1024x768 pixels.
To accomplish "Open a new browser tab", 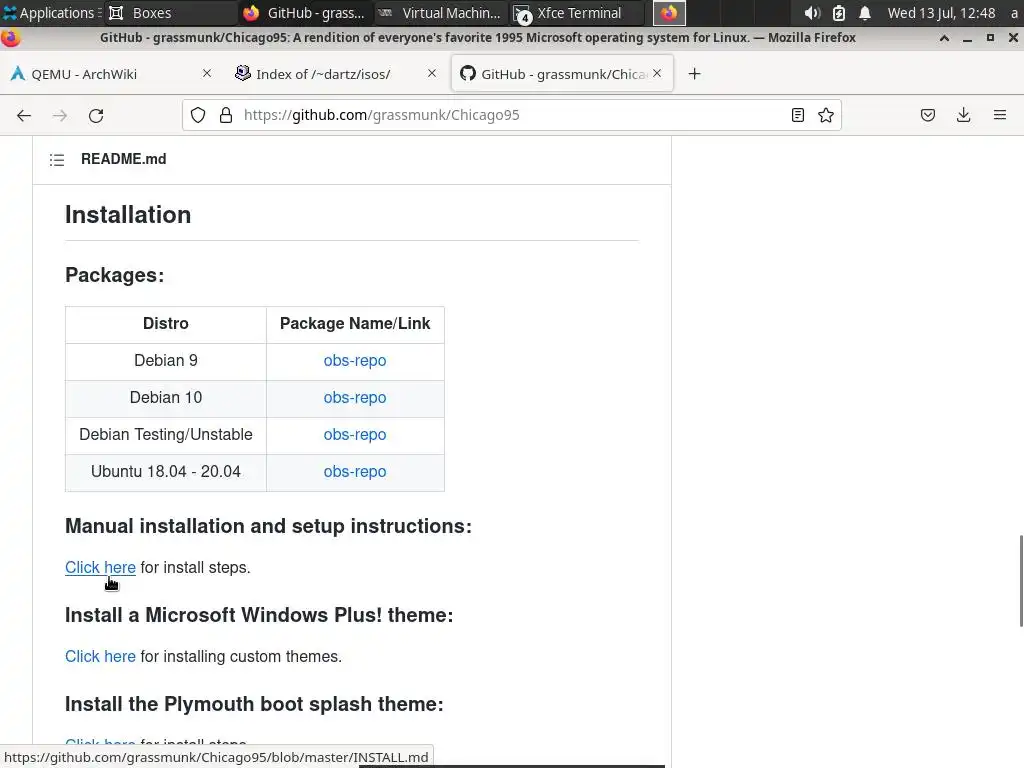I will tap(694, 74).
